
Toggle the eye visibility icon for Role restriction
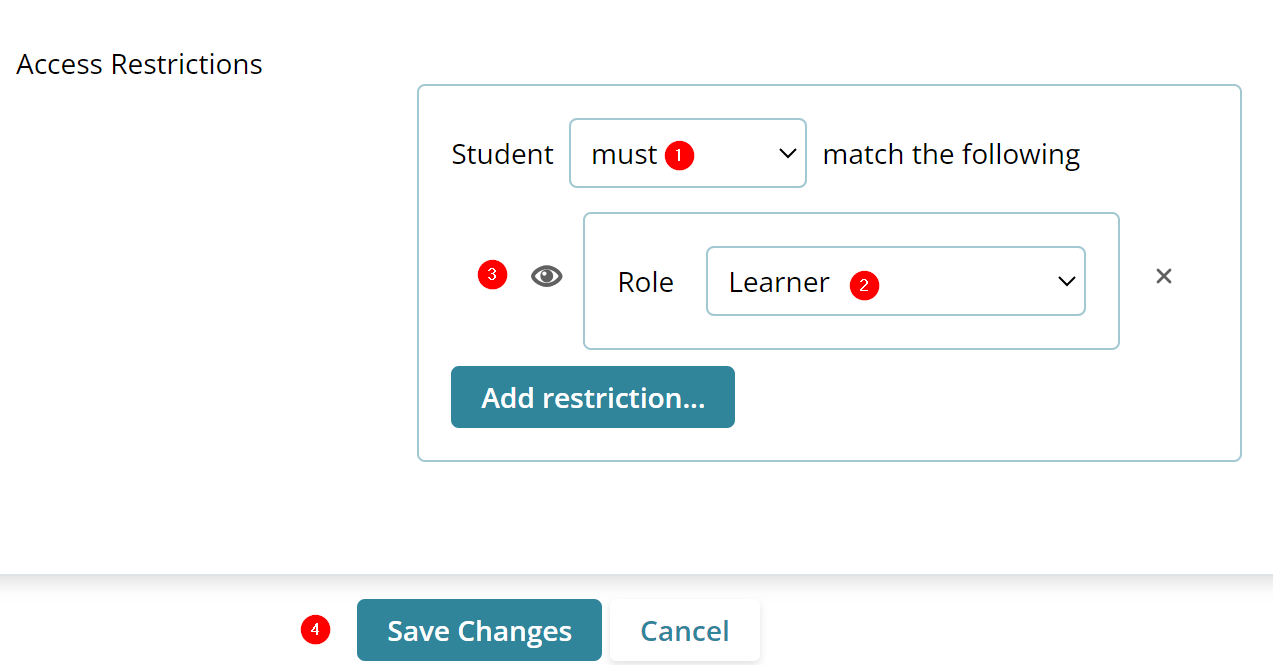point(546,277)
